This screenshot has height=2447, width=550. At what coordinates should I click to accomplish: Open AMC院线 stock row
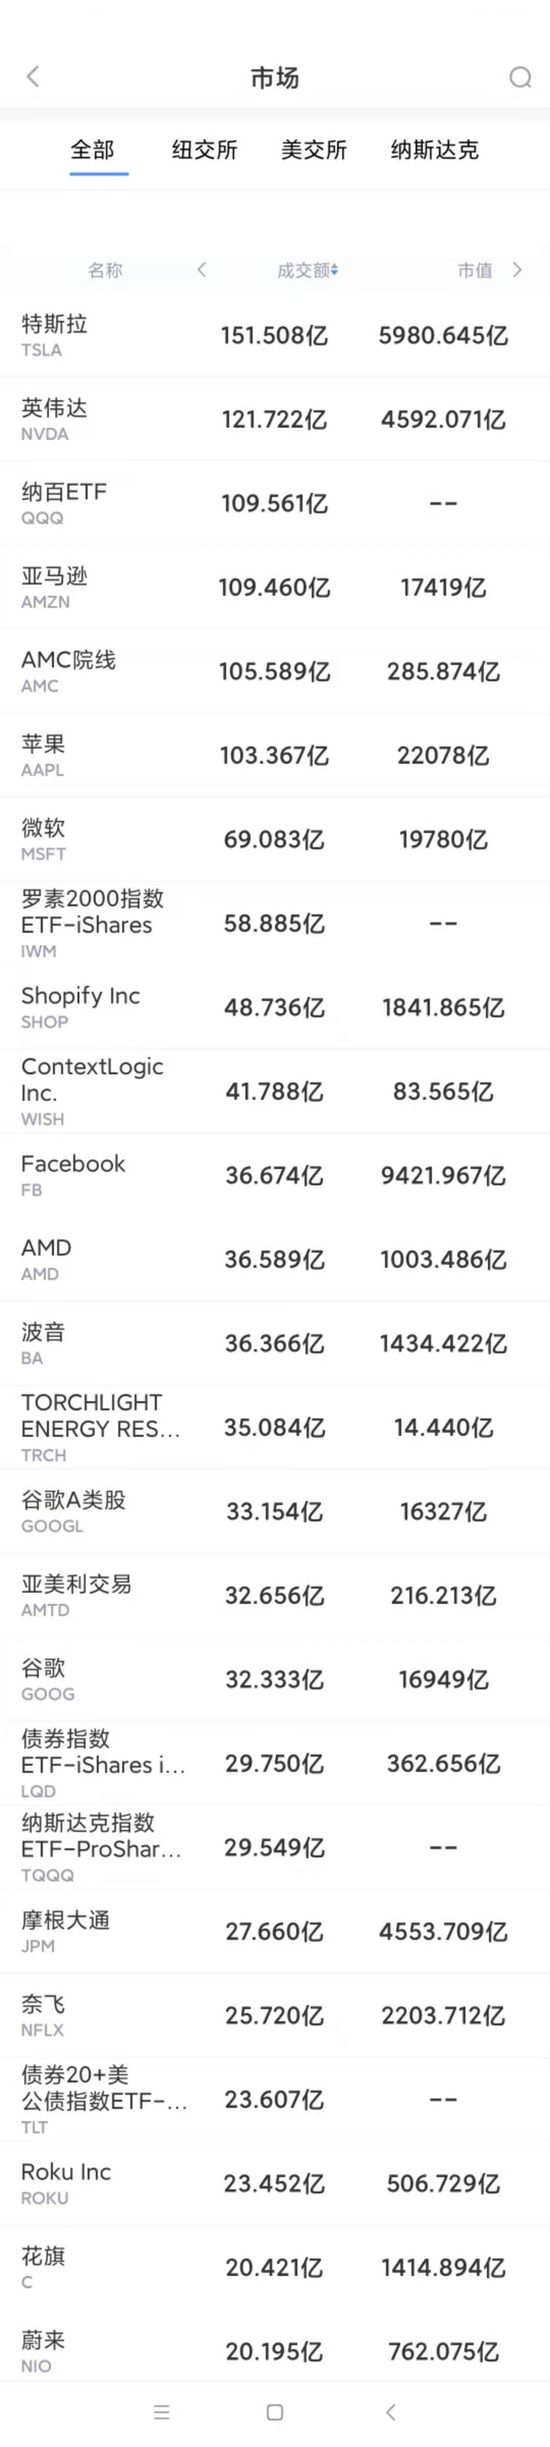click(275, 671)
